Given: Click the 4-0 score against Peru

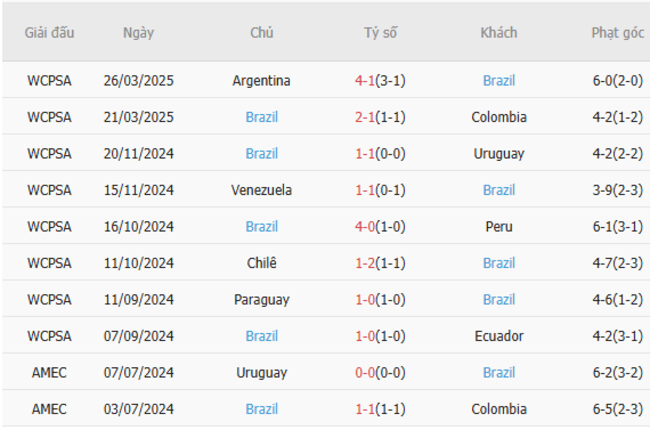Looking at the screenshot, I should tap(365, 227).
